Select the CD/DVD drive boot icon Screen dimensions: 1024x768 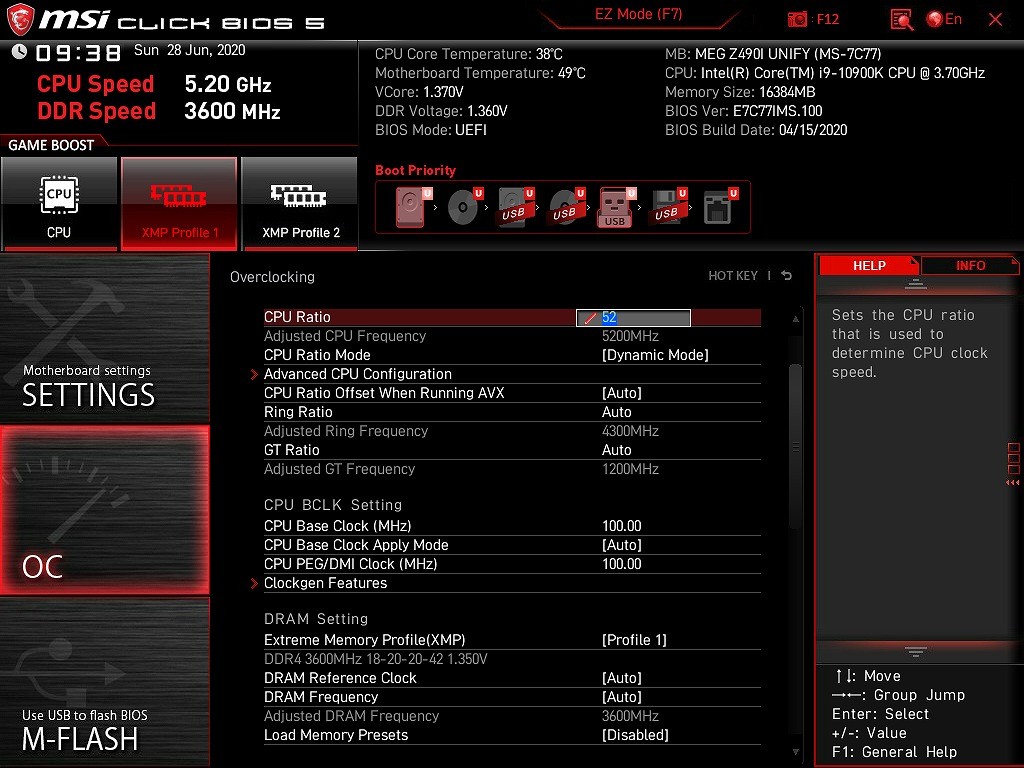(462, 207)
